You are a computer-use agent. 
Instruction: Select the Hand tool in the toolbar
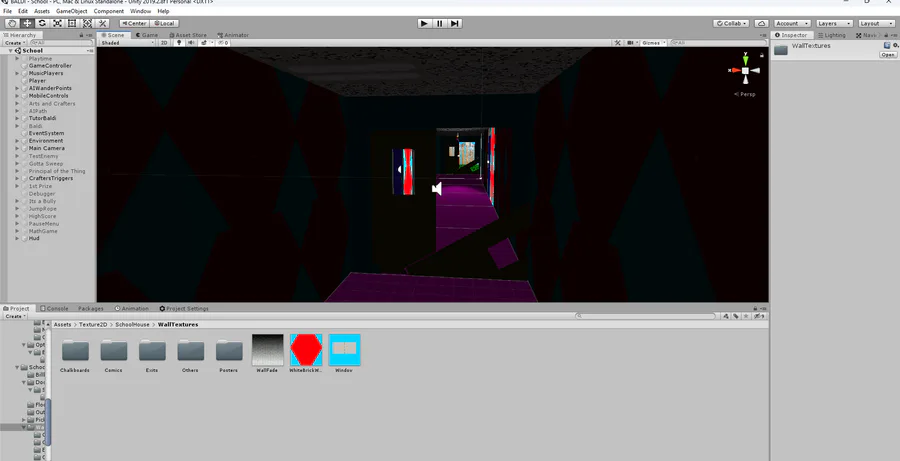(12, 24)
